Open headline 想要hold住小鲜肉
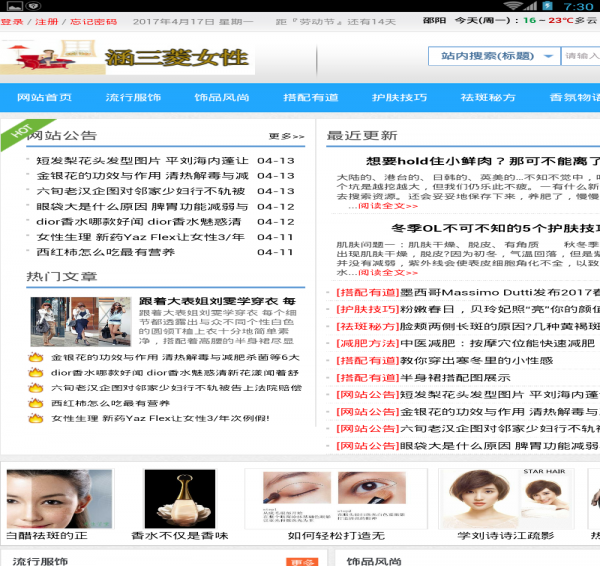The width and height of the screenshot is (600, 566). pos(483,161)
